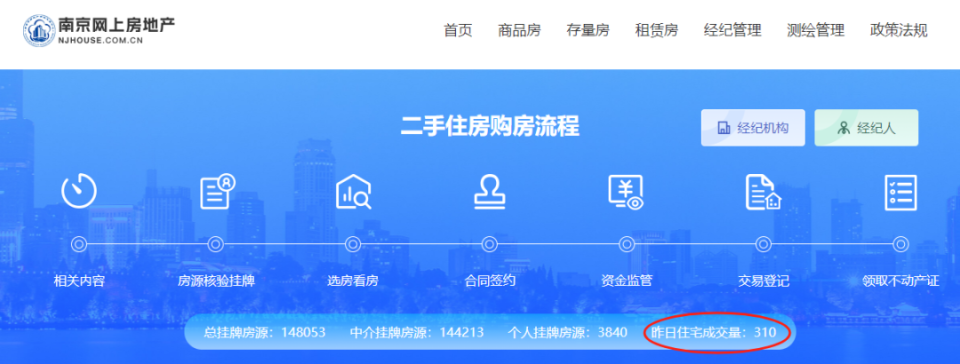Viewport: 960px width, 364px height.
Task: Click timeline node above 资金监管
Action: click(626, 244)
